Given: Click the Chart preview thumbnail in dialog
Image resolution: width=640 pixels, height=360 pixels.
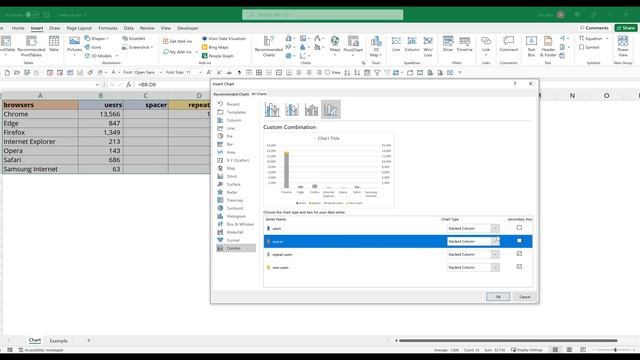Looking at the screenshot, I should [x=329, y=170].
